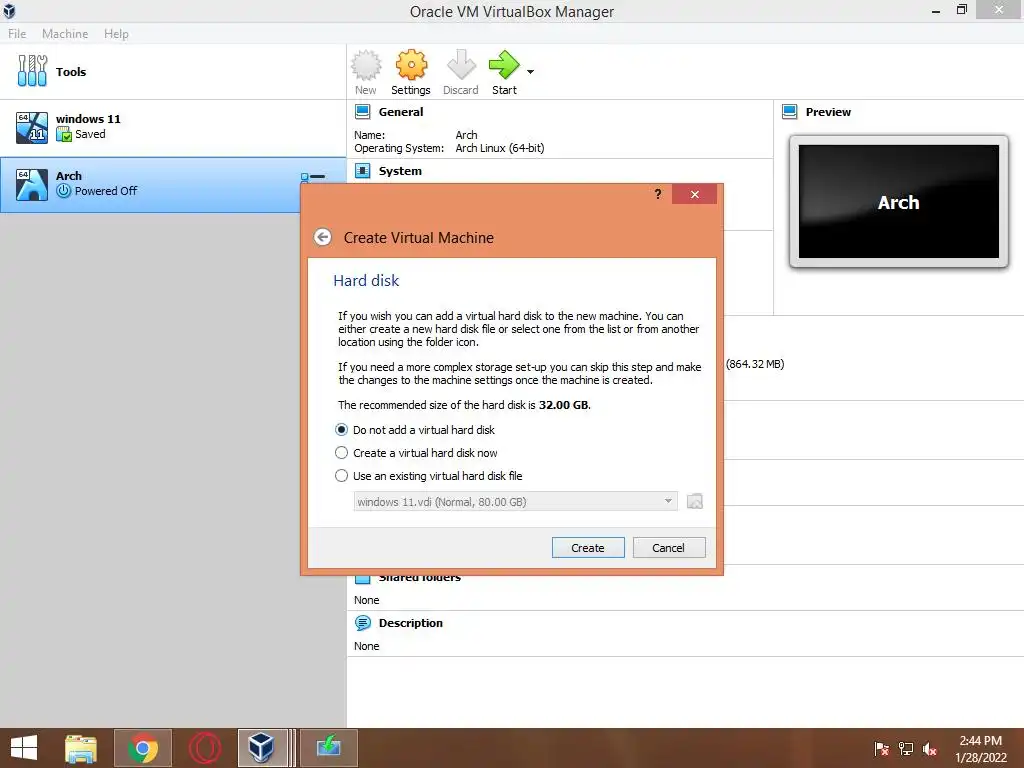This screenshot has width=1024, height=768.
Task: Click the New machine toolbar icon
Action: pos(366,72)
